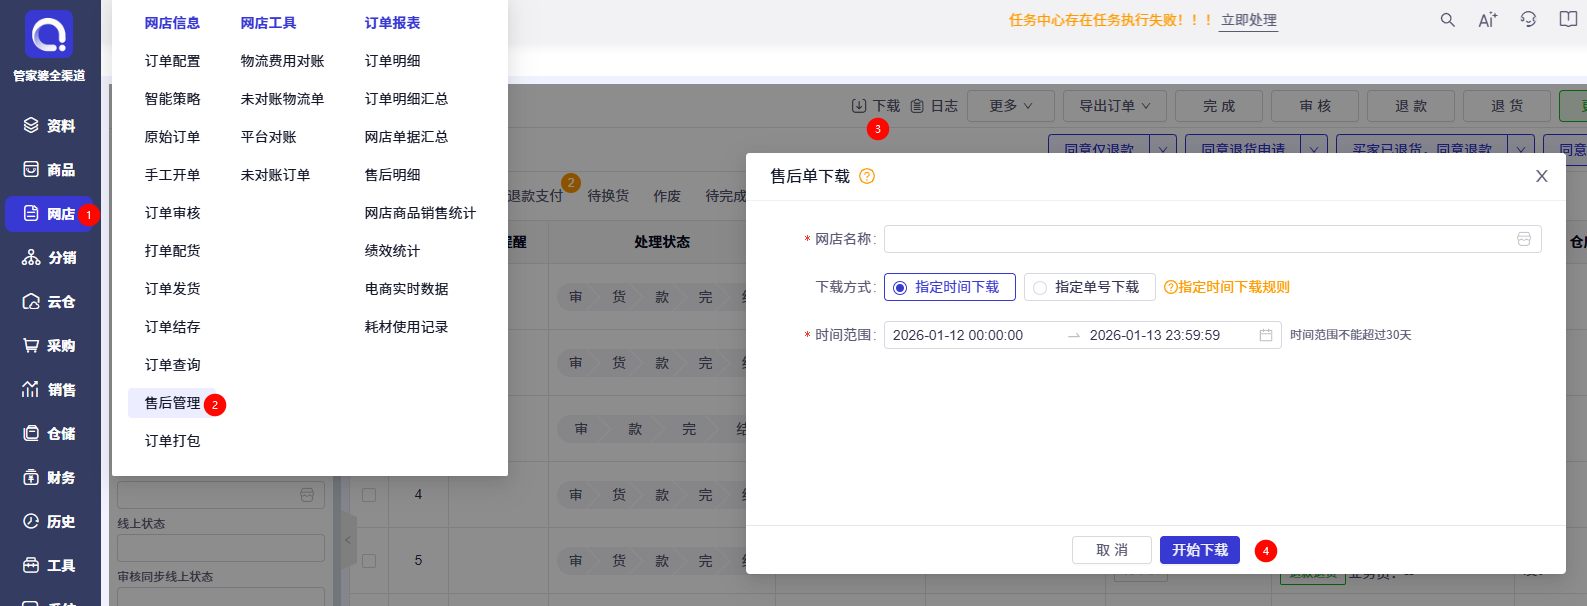Screen dimensions: 1587x606
Task: Click start date 2026-01-12 00:00:00
Action: (958, 335)
